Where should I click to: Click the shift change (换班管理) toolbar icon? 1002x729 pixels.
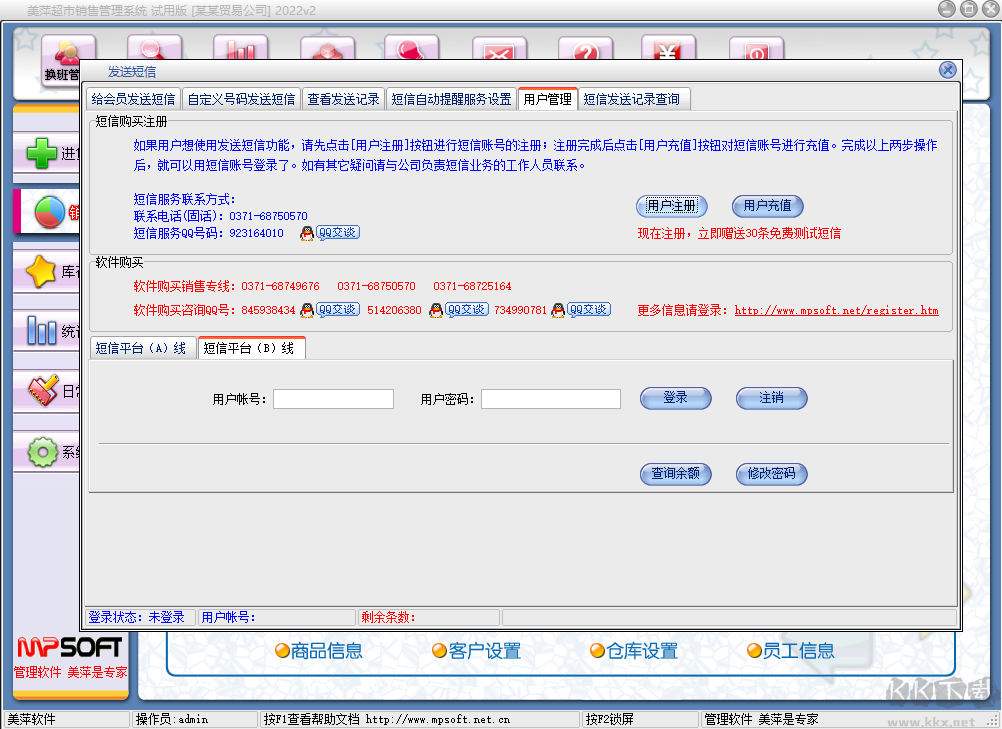(x=68, y=61)
